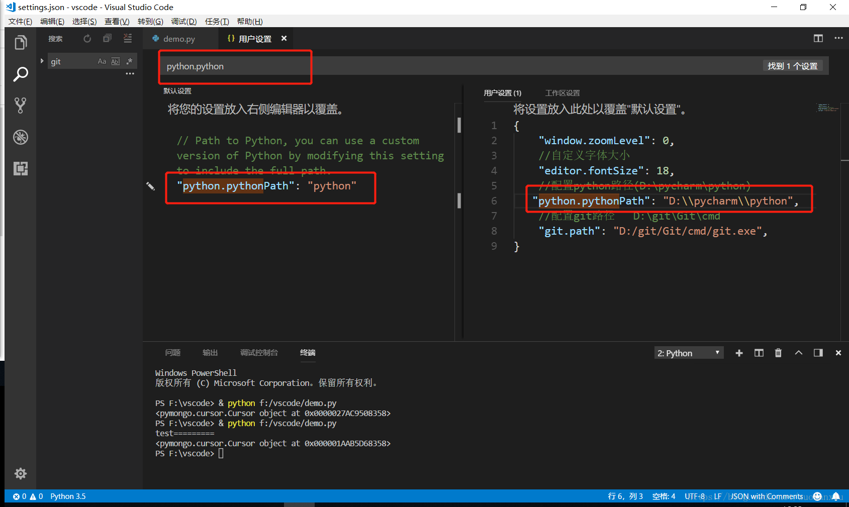Open the Search view in activity bar

pos(21,74)
